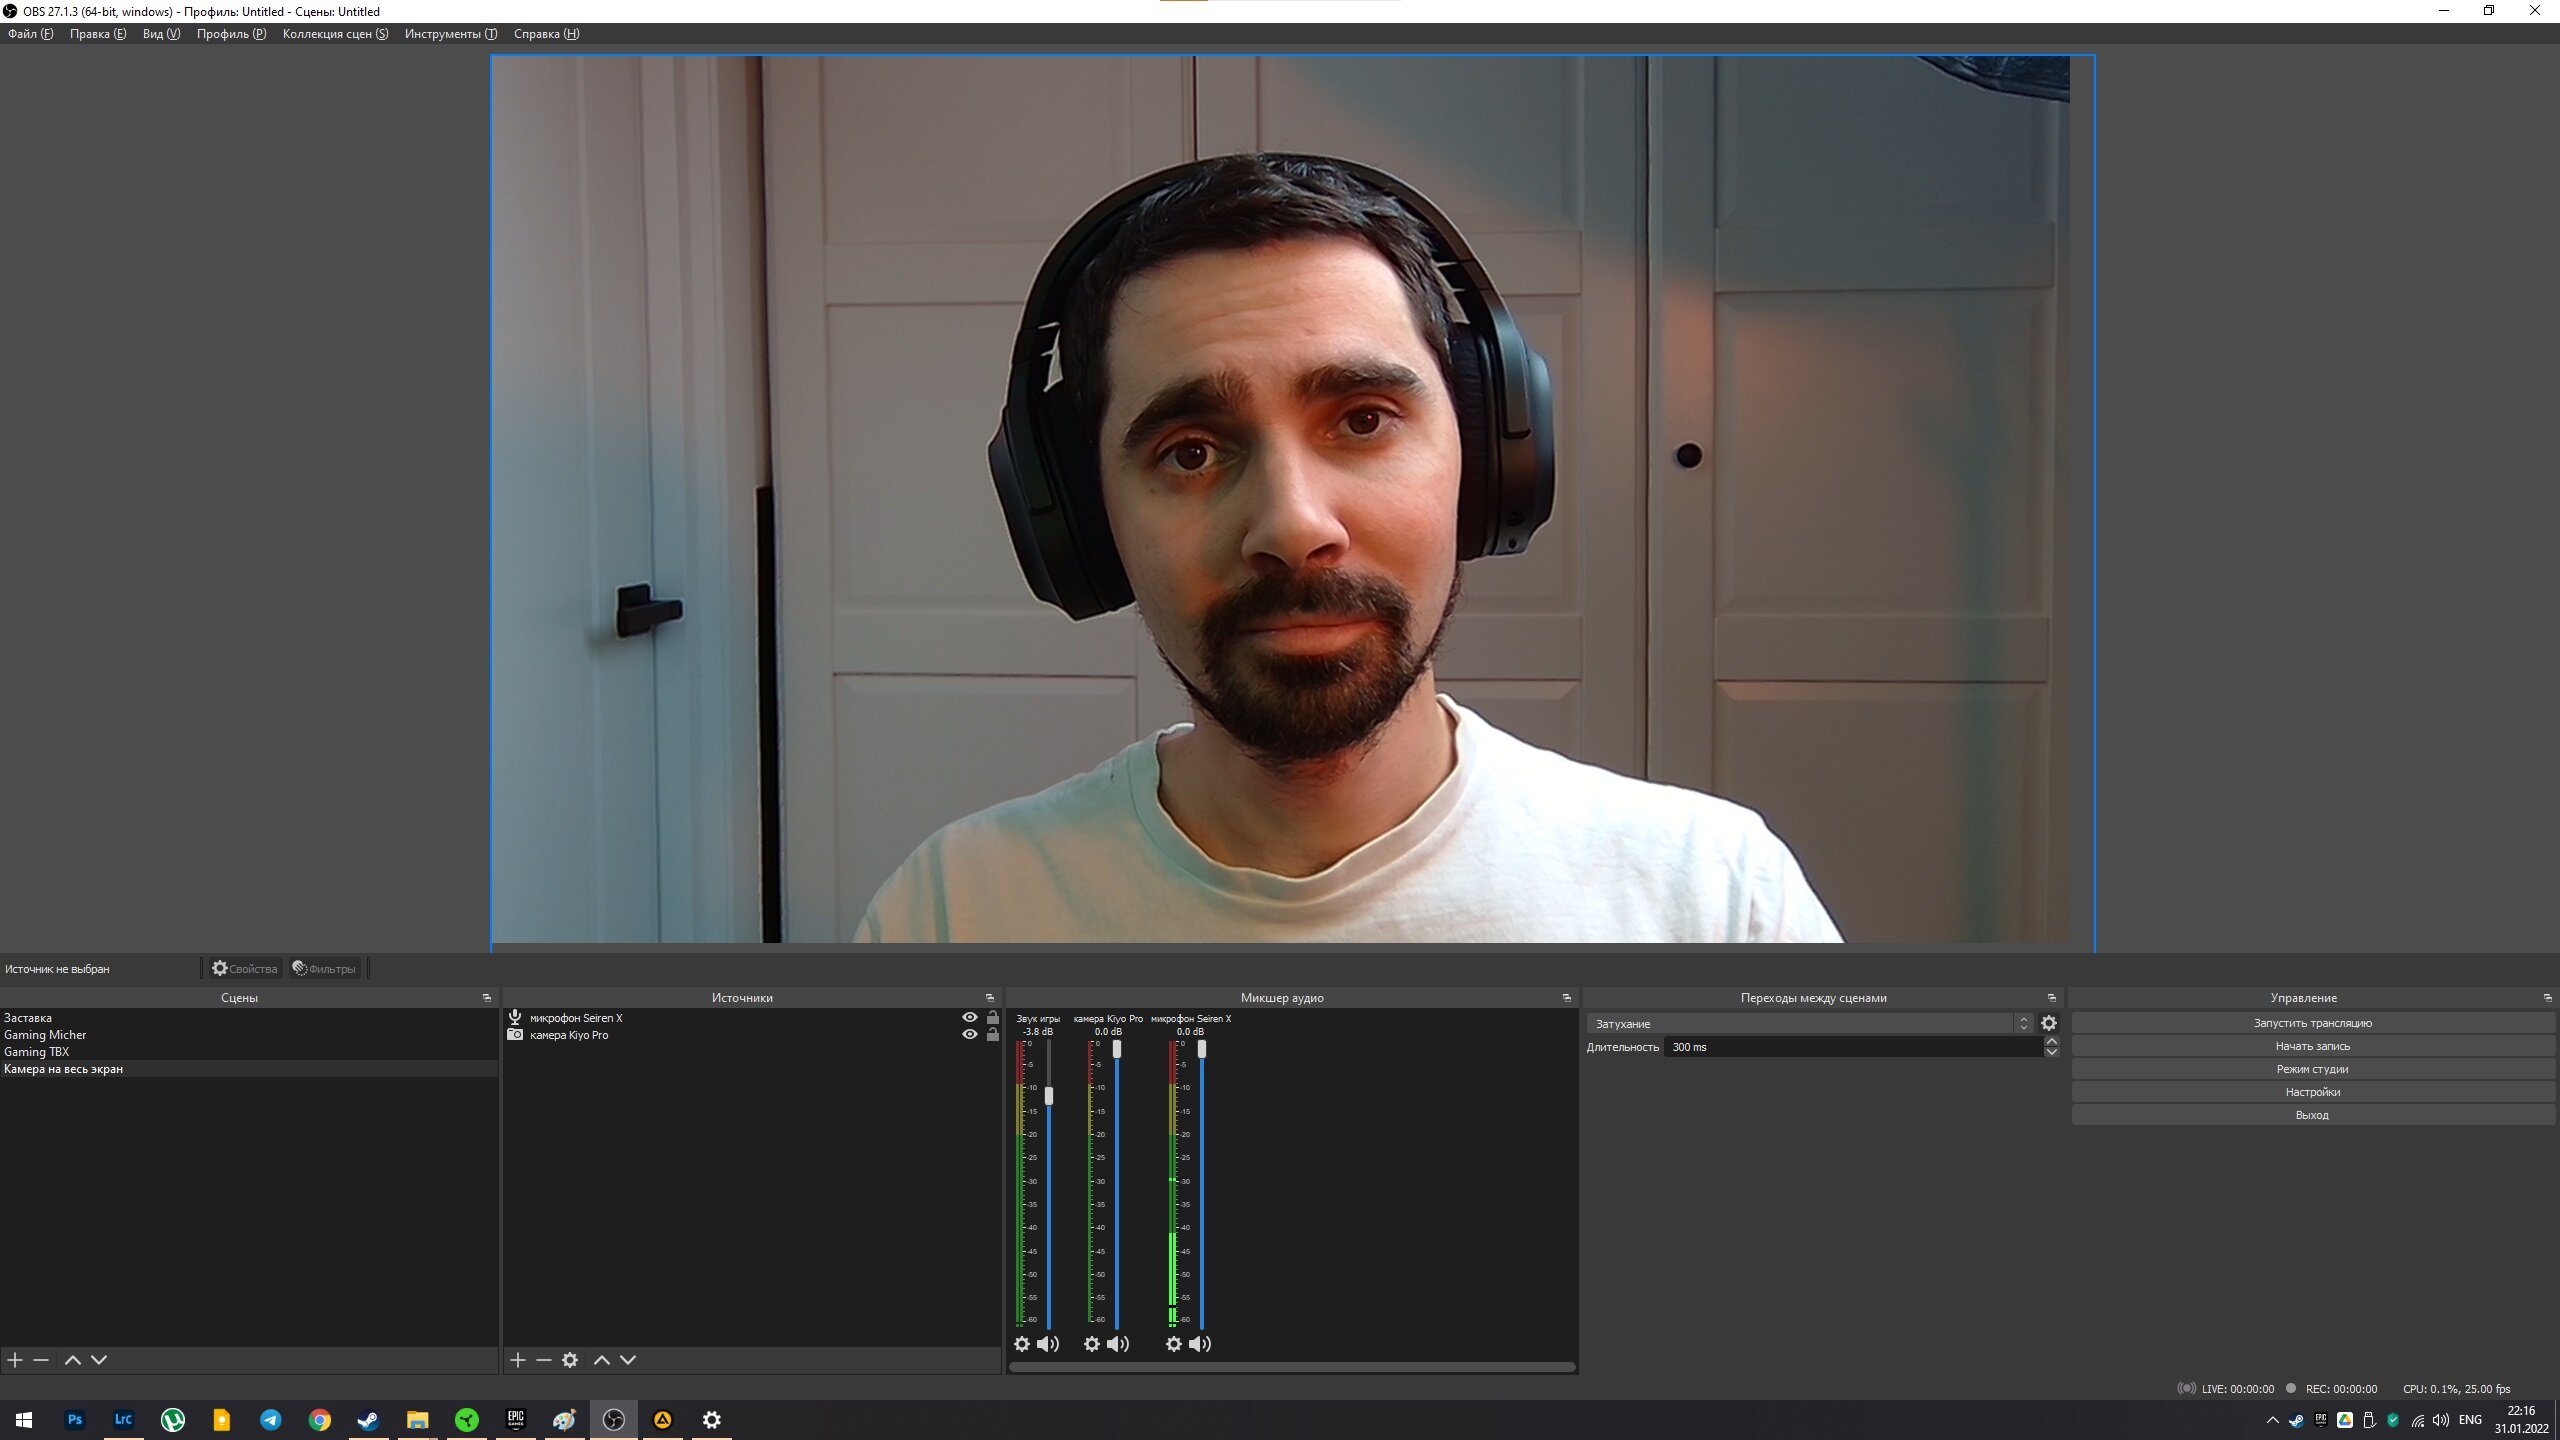Undock the Микшер аудио panel
This screenshot has height=1440, width=2560.
(x=1567, y=998)
